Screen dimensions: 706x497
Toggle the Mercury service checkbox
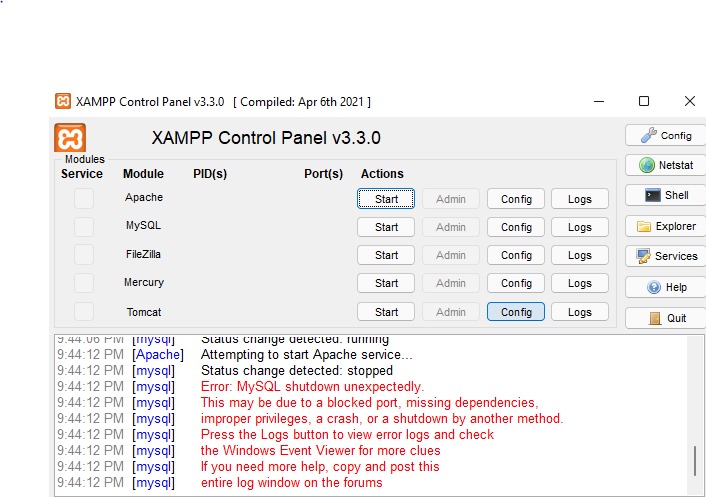(x=84, y=283)
